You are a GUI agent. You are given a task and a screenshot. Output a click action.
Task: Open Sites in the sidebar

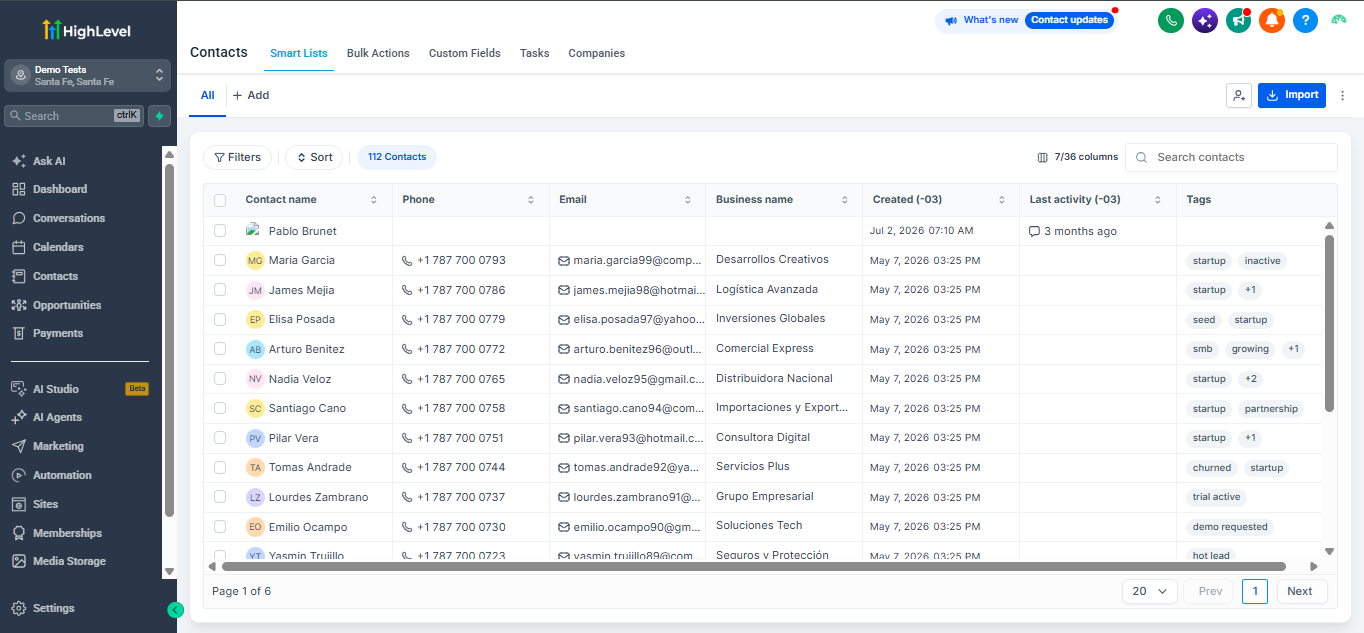(x=35, y=504)
